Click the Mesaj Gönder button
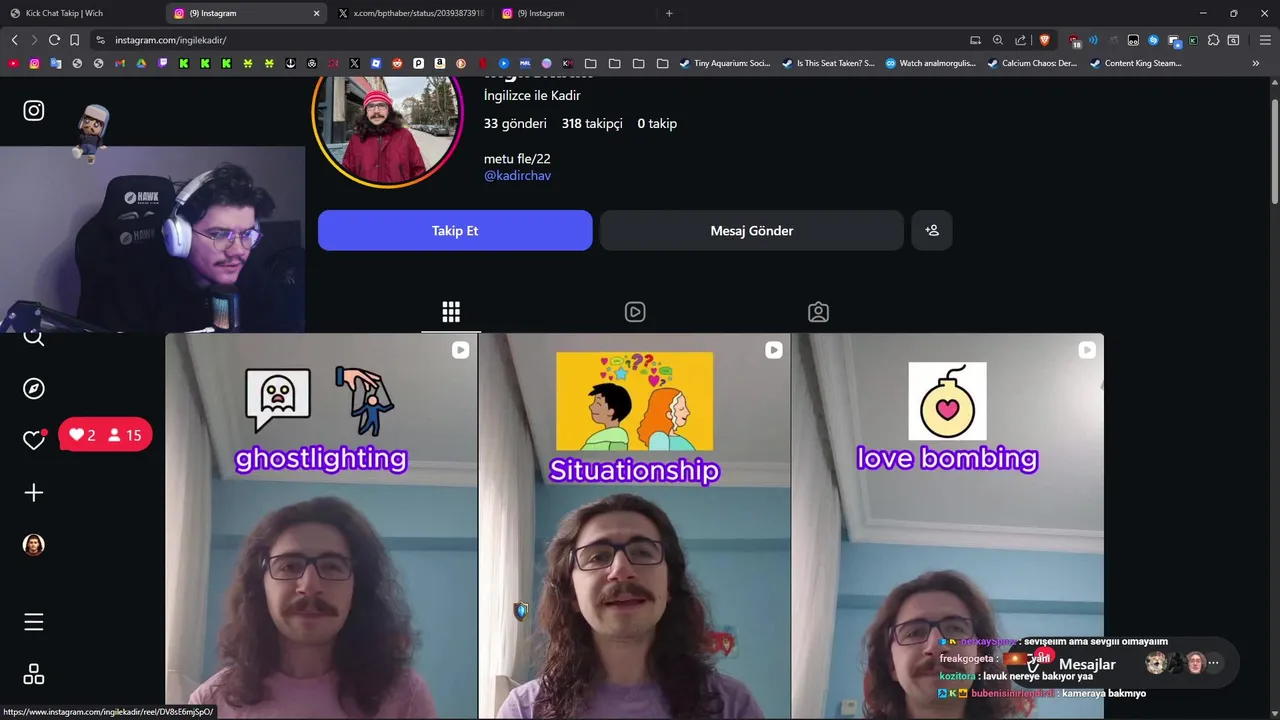1280x720 pixels. point(752,230)
